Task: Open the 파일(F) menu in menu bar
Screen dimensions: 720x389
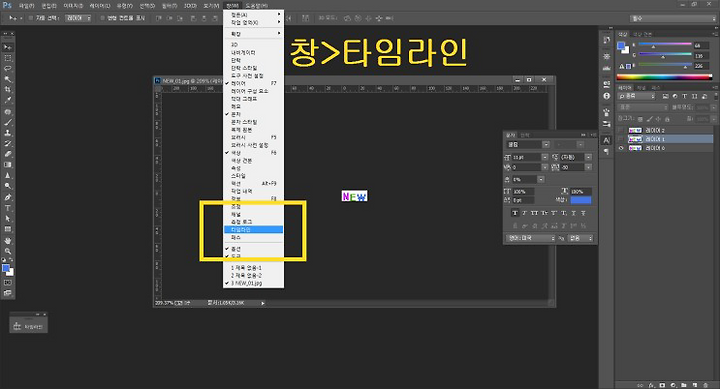Action: click(x=27, y=6)
